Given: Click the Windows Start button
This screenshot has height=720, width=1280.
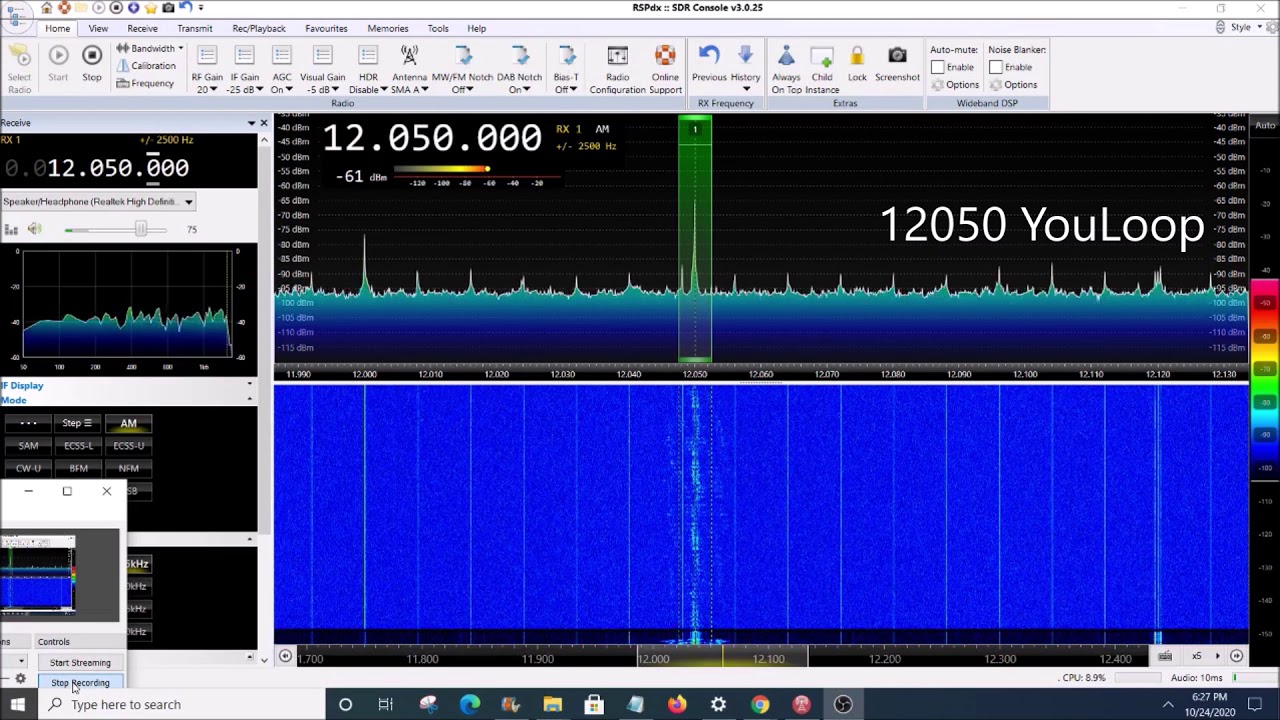Looking at the screenshot, I should pos(17,705).
